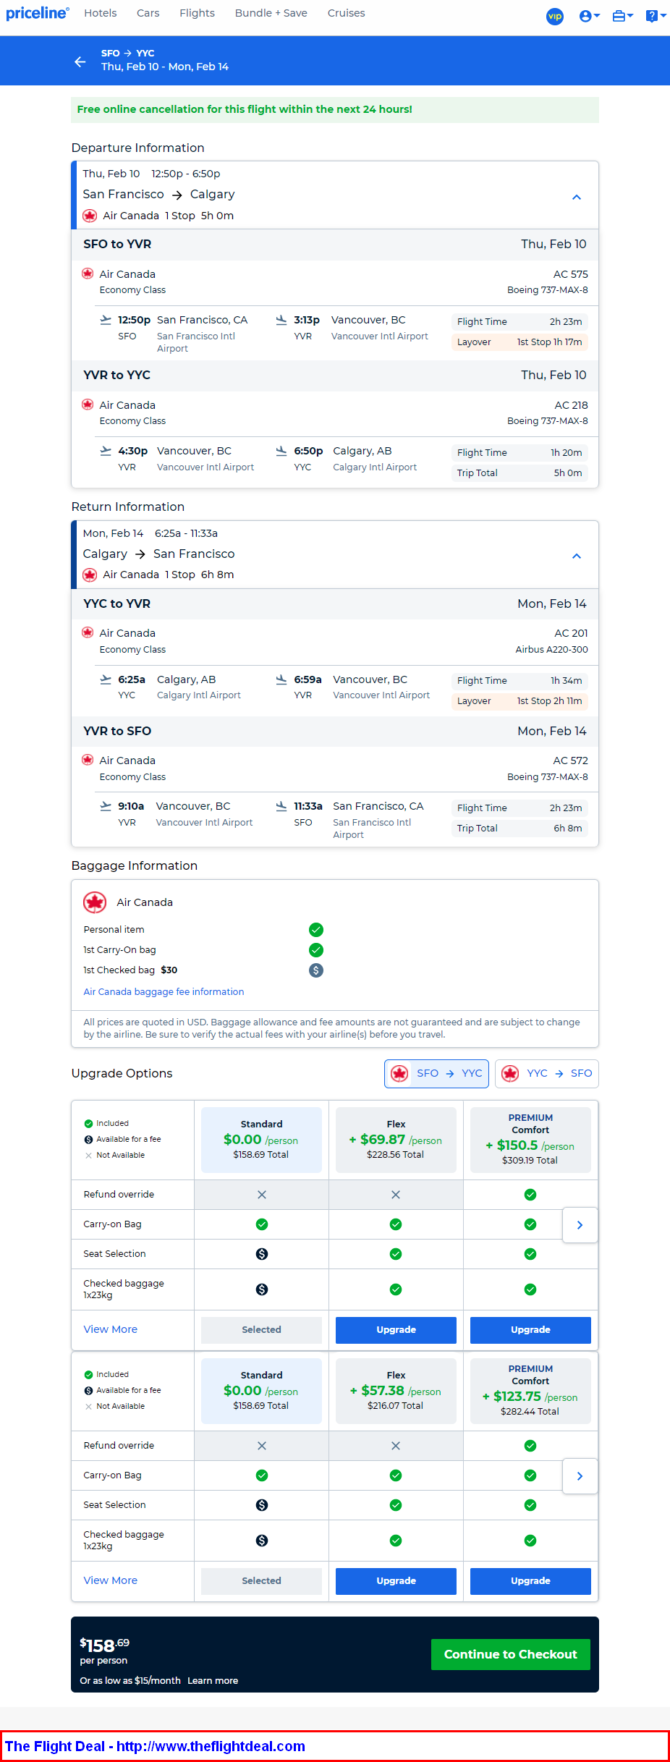Open the help question-mark menu
The width and height of the screenshot is (670, 1762).
tap(654, 16)
